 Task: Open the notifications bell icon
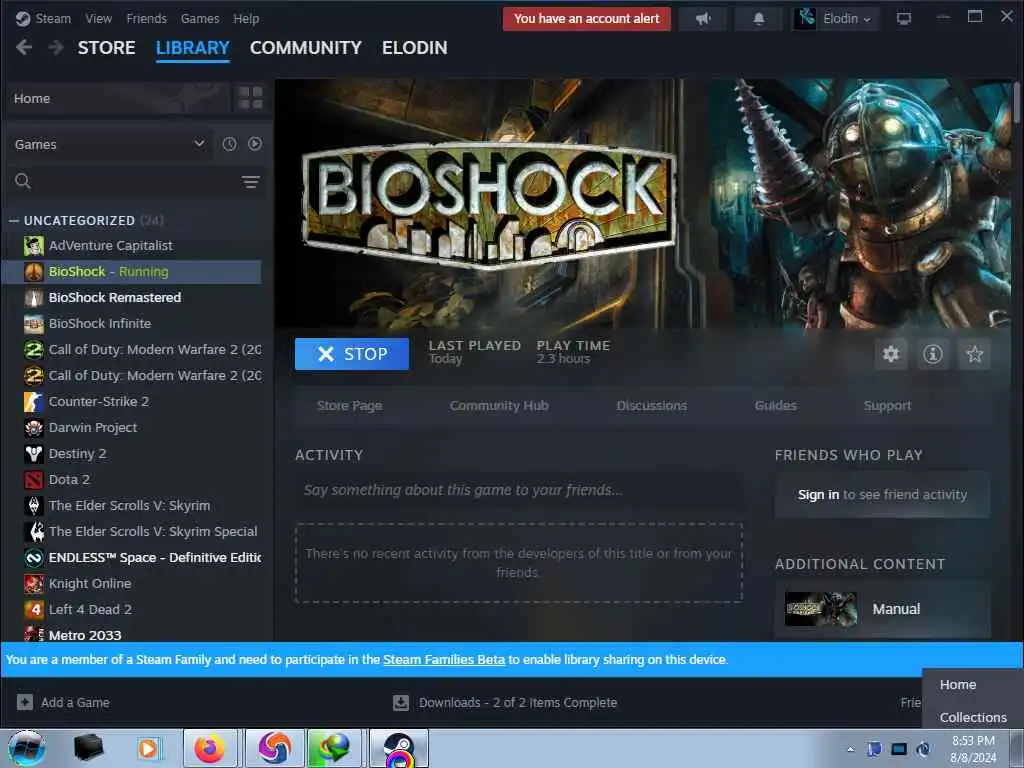pos(758,19)
